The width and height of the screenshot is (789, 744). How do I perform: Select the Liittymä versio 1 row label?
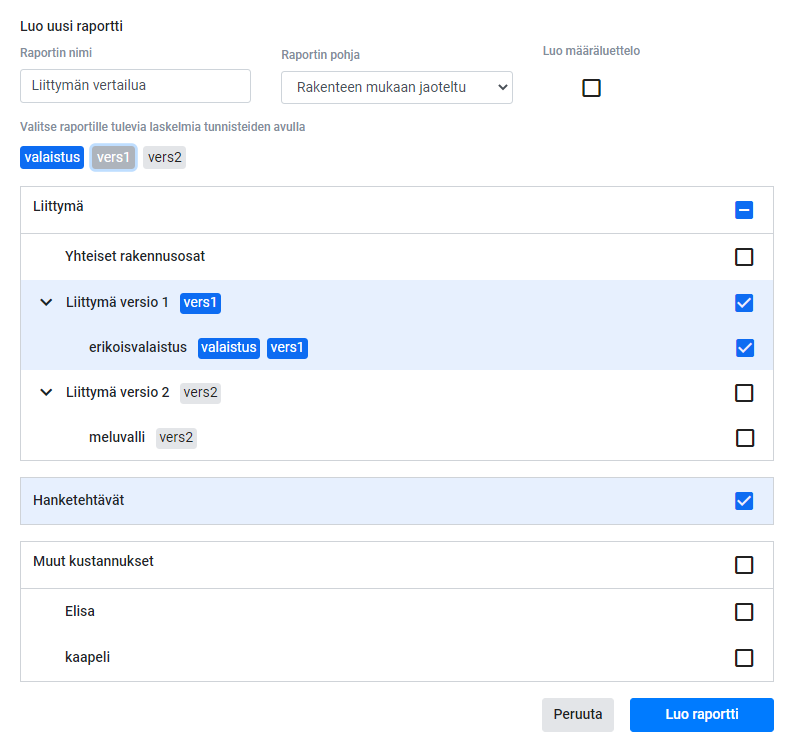[117, 302]
